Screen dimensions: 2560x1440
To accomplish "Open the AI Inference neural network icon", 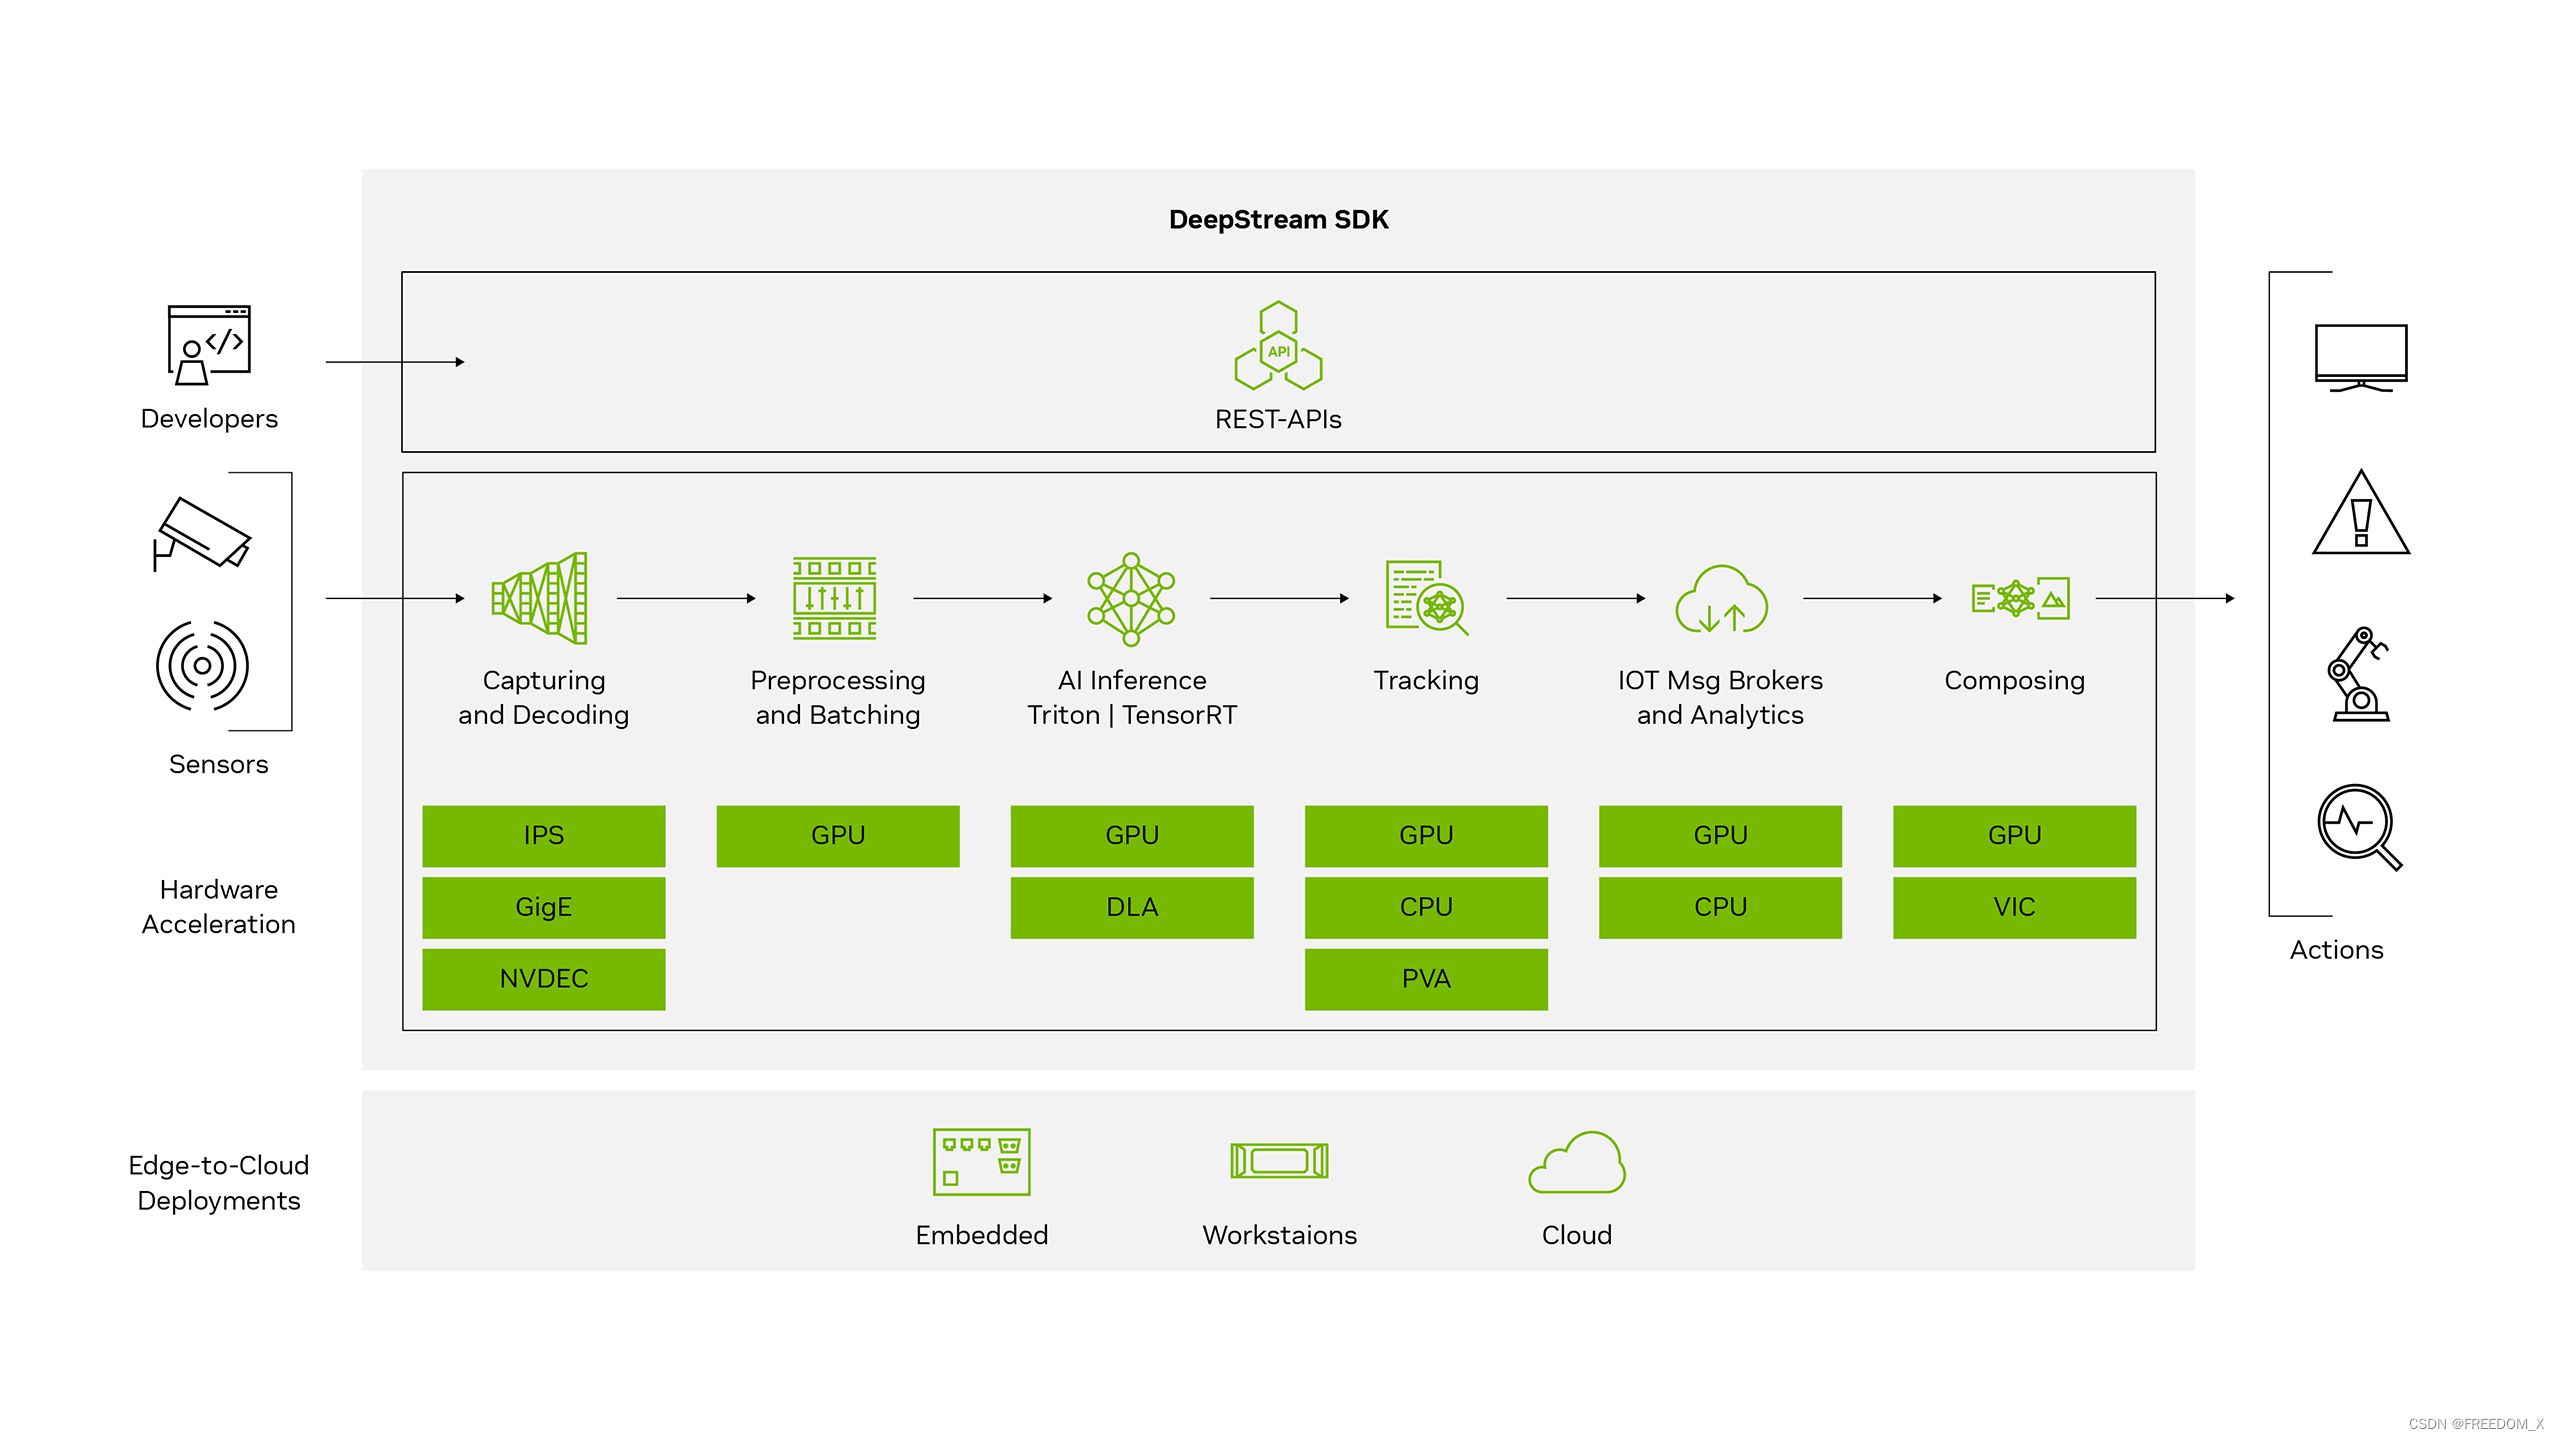I will click(x=1130, y=598).
